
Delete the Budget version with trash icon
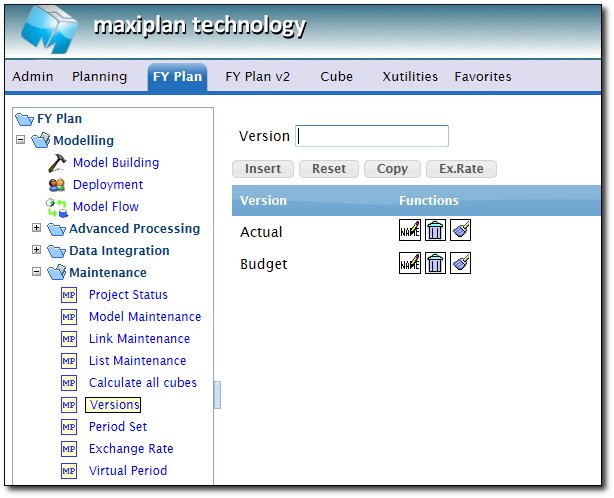(435, 264)
